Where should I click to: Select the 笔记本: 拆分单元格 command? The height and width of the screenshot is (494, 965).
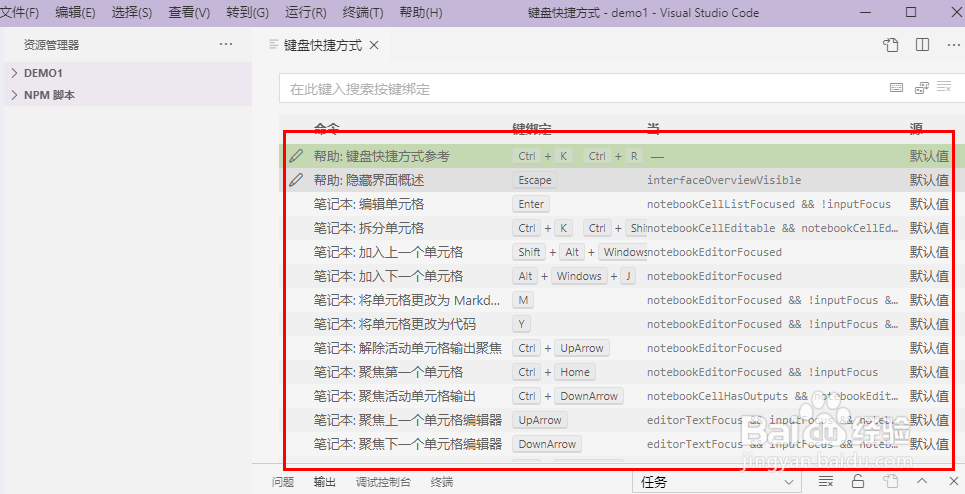(x=369, y=228)
